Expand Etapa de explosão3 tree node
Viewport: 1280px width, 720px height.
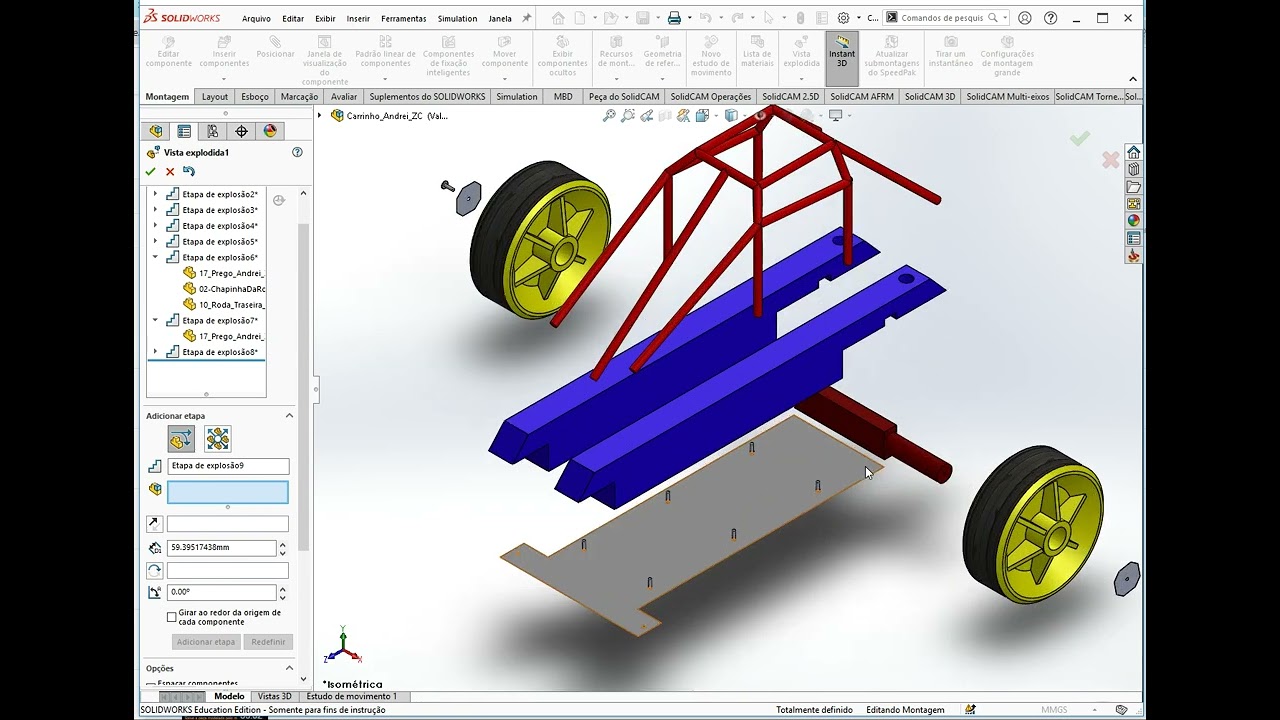(155, 210)
